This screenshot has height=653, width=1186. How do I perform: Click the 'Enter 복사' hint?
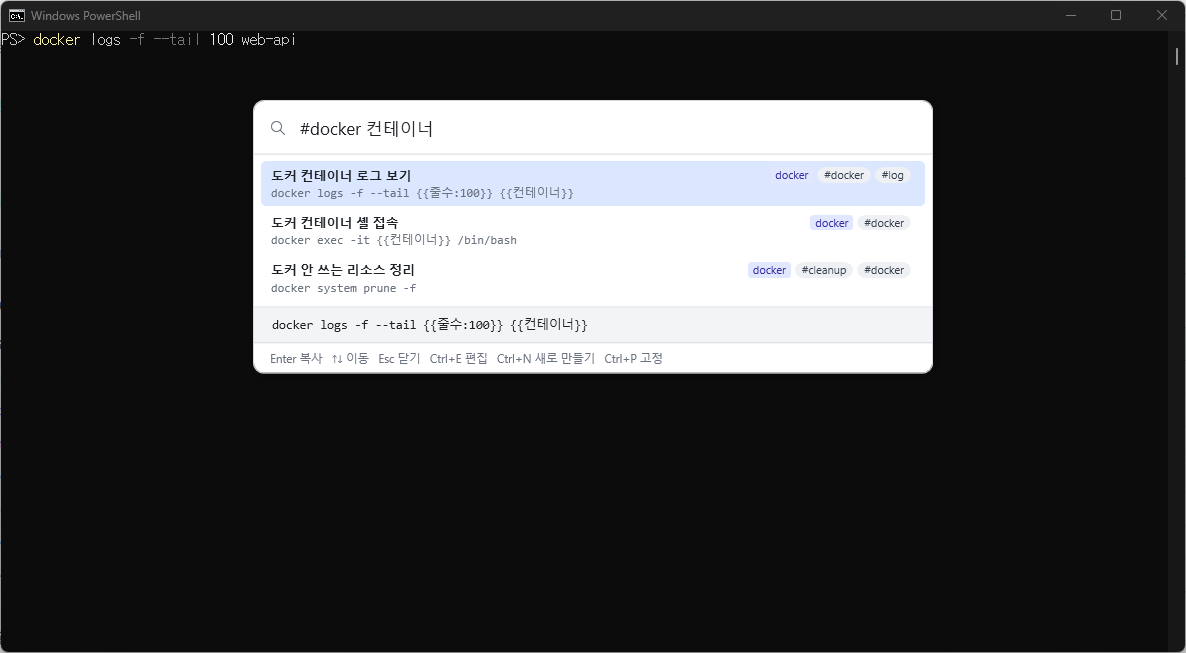click(296, 359)
